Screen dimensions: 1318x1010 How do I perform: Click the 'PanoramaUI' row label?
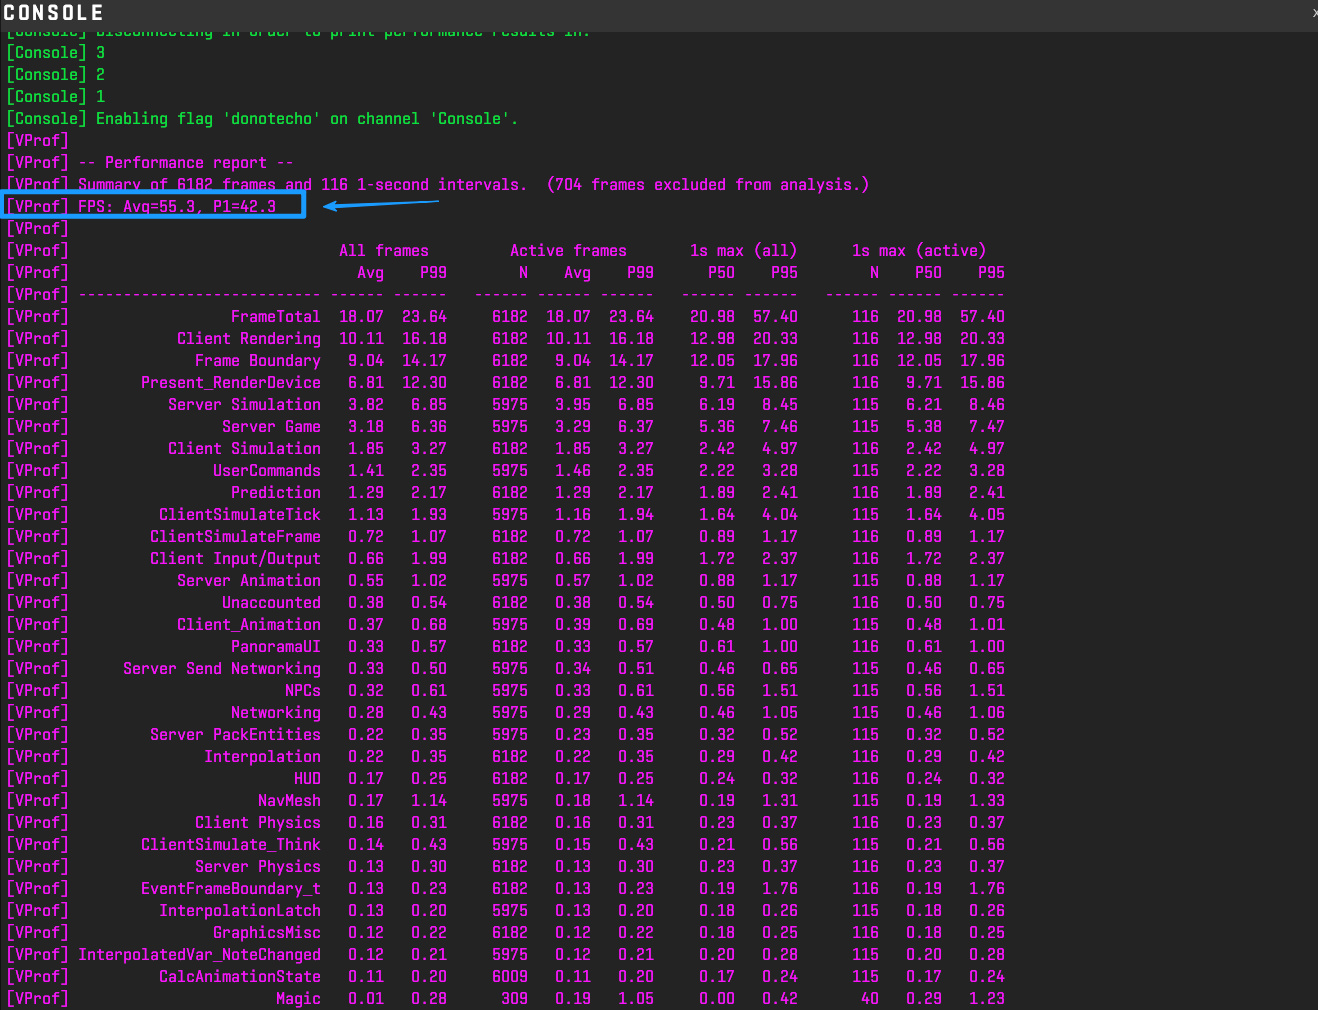click(276, 647)
